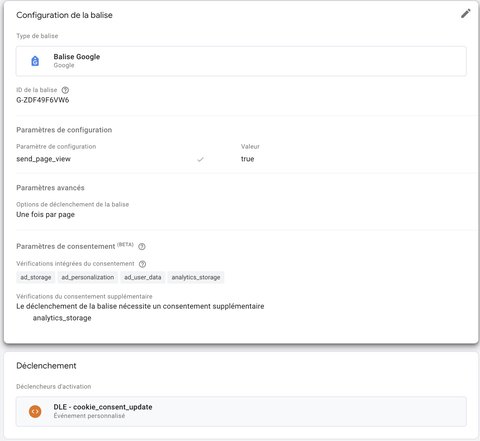Click the Déclenchement section heading
This screenshot has height=441, width=480.
click(46, 366)
